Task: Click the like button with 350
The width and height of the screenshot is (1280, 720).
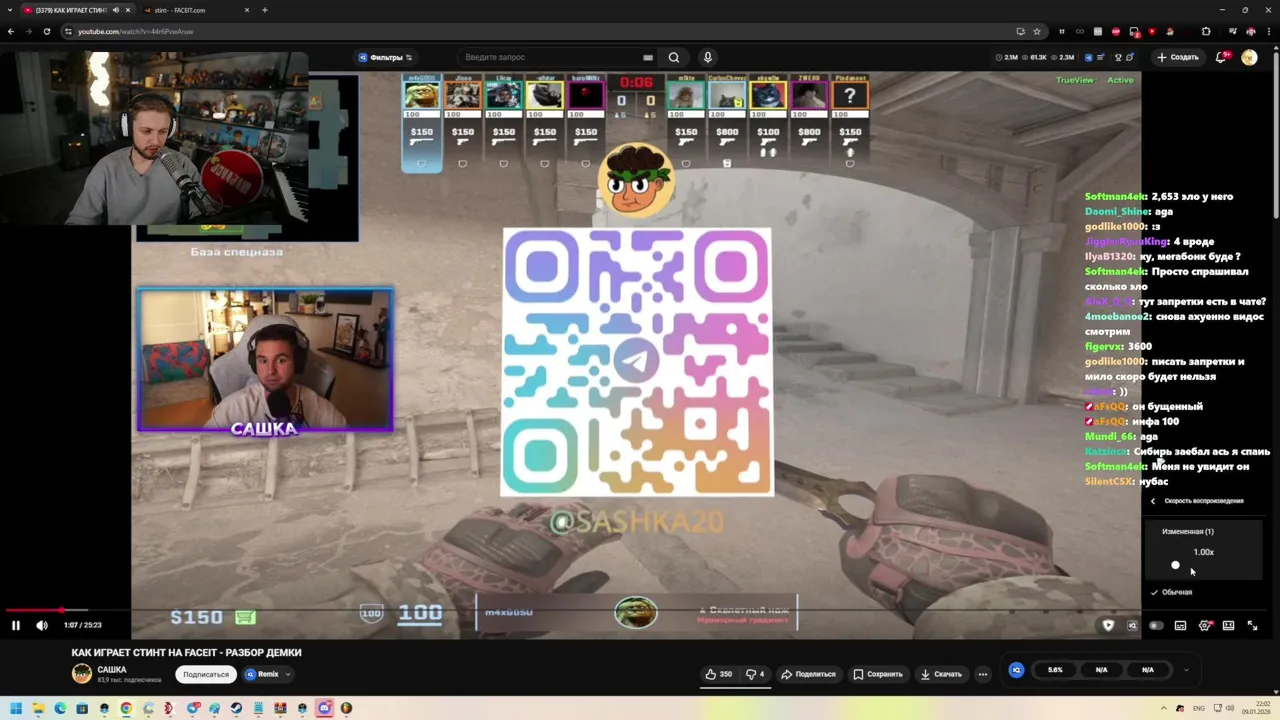Action: (719, 674)
